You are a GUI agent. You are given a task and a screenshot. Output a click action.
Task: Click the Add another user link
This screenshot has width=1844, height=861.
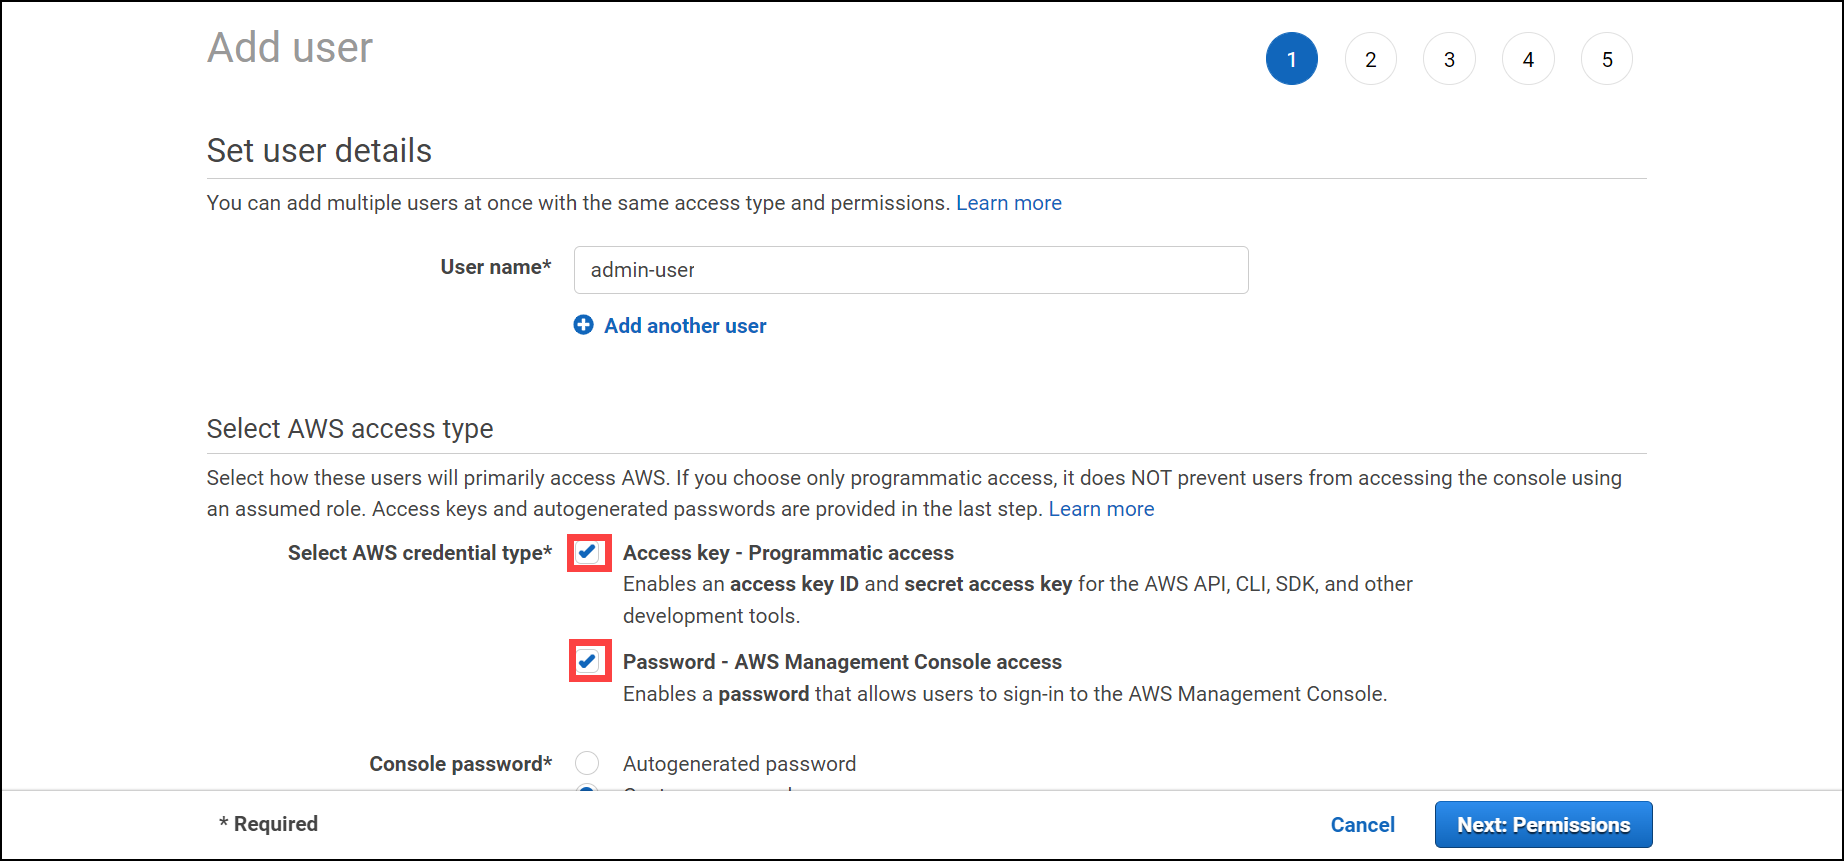coord(685,326)
